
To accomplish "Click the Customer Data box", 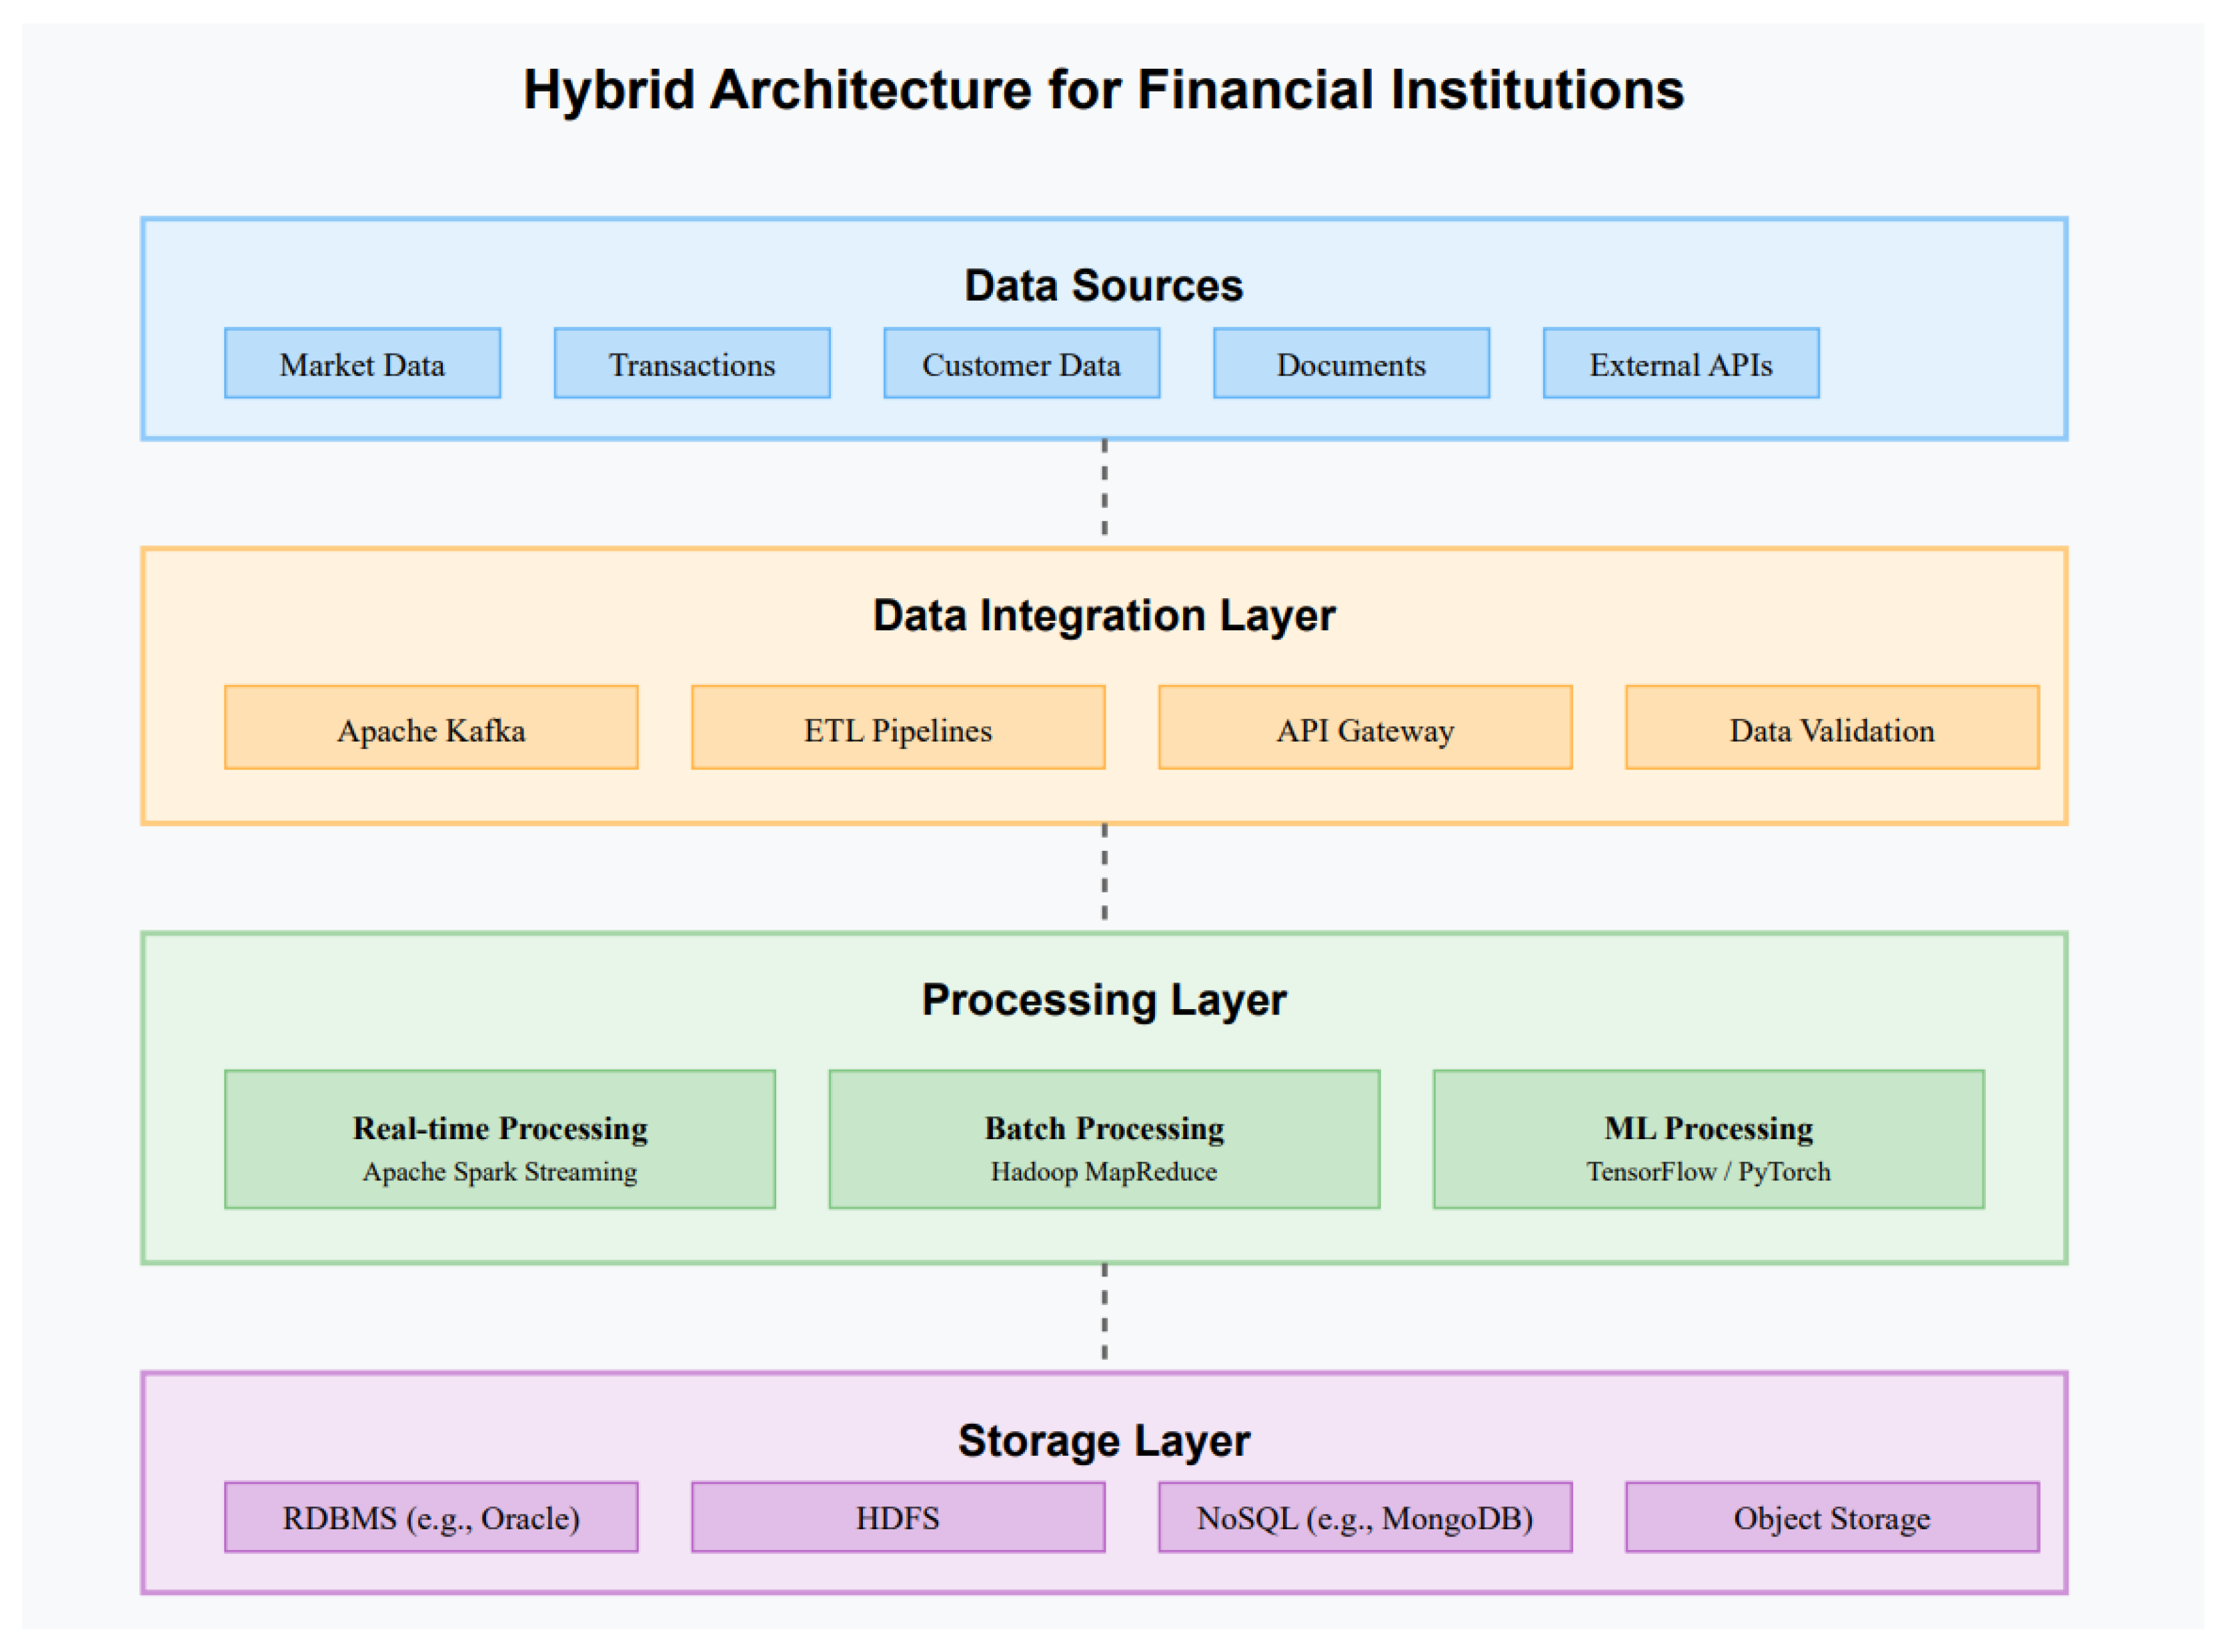I will pos(1021,364).
